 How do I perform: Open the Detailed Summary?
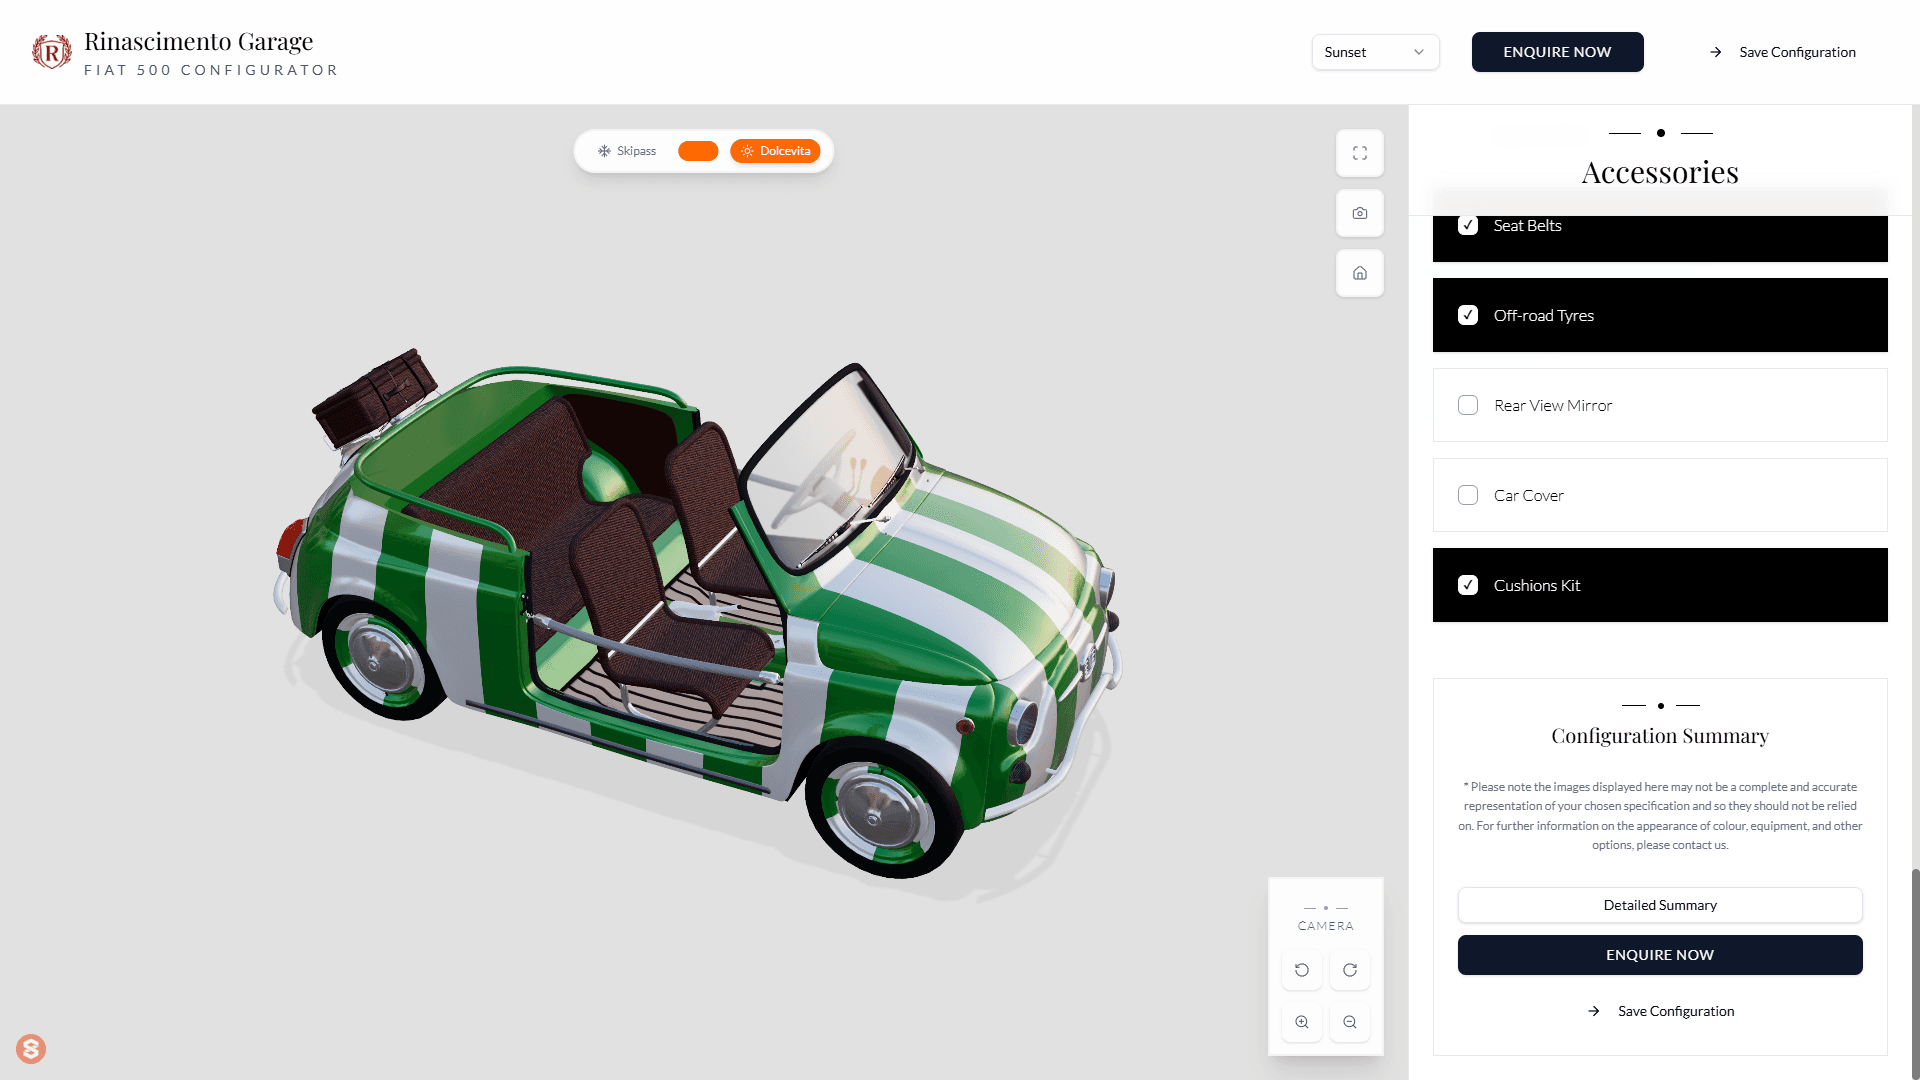coord(1659,905)
